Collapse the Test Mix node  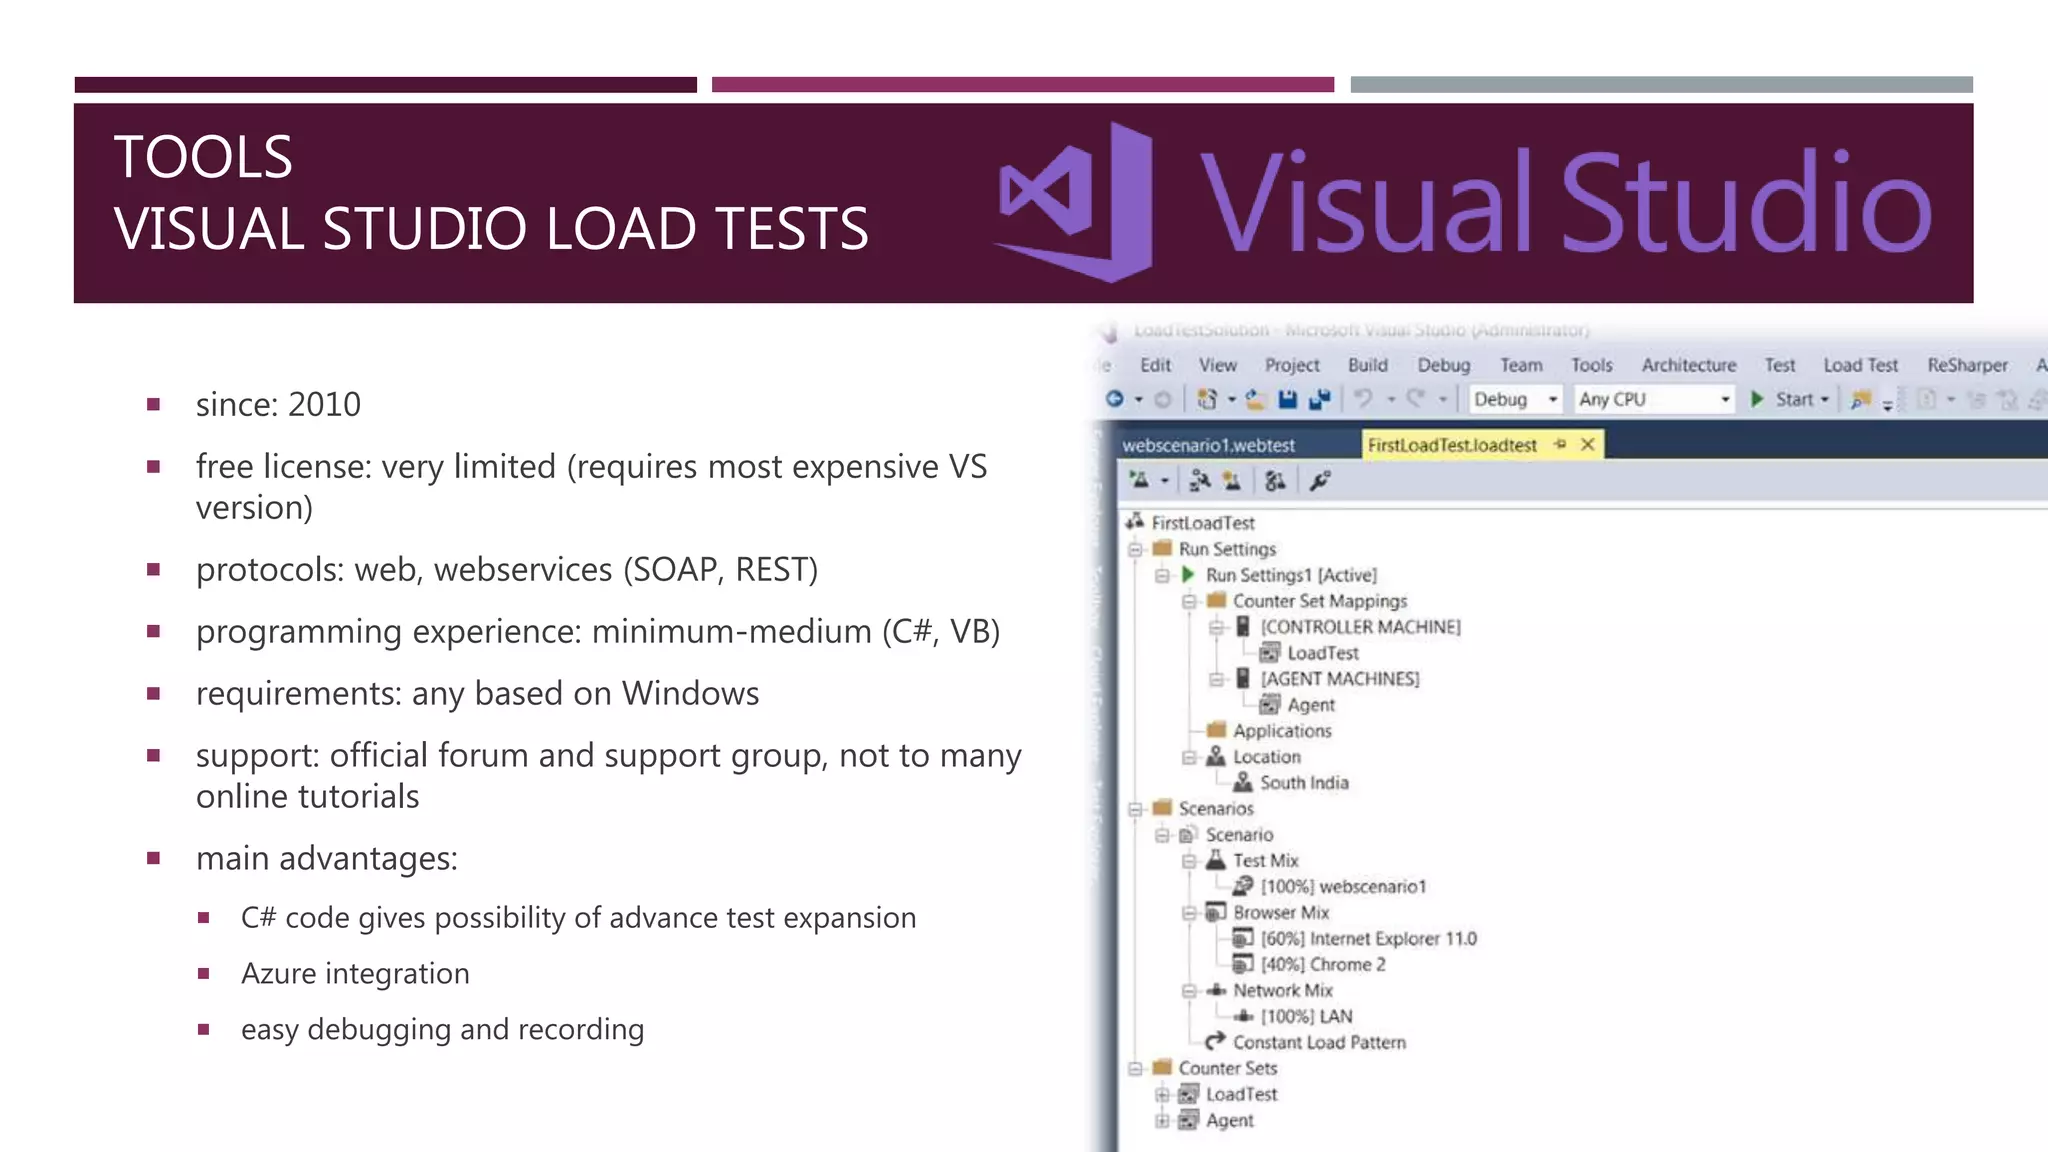[1189, 861]
